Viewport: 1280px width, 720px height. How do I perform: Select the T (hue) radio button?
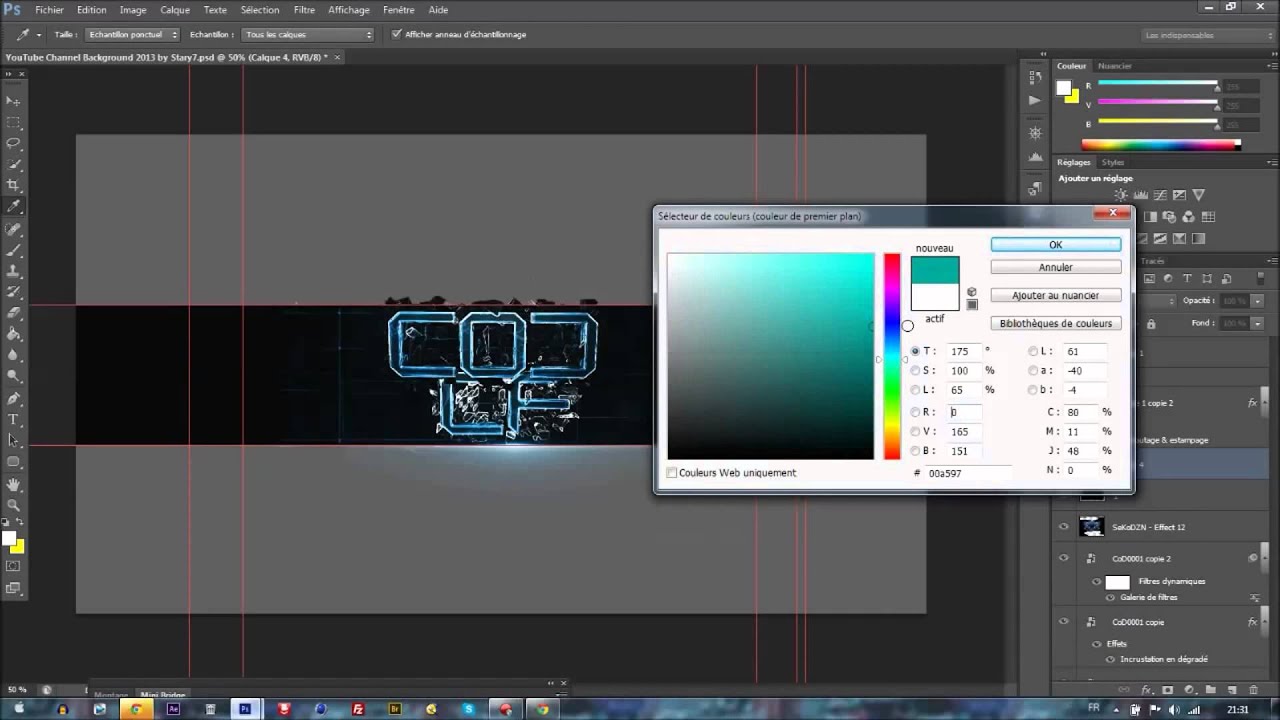click(915, 351)
